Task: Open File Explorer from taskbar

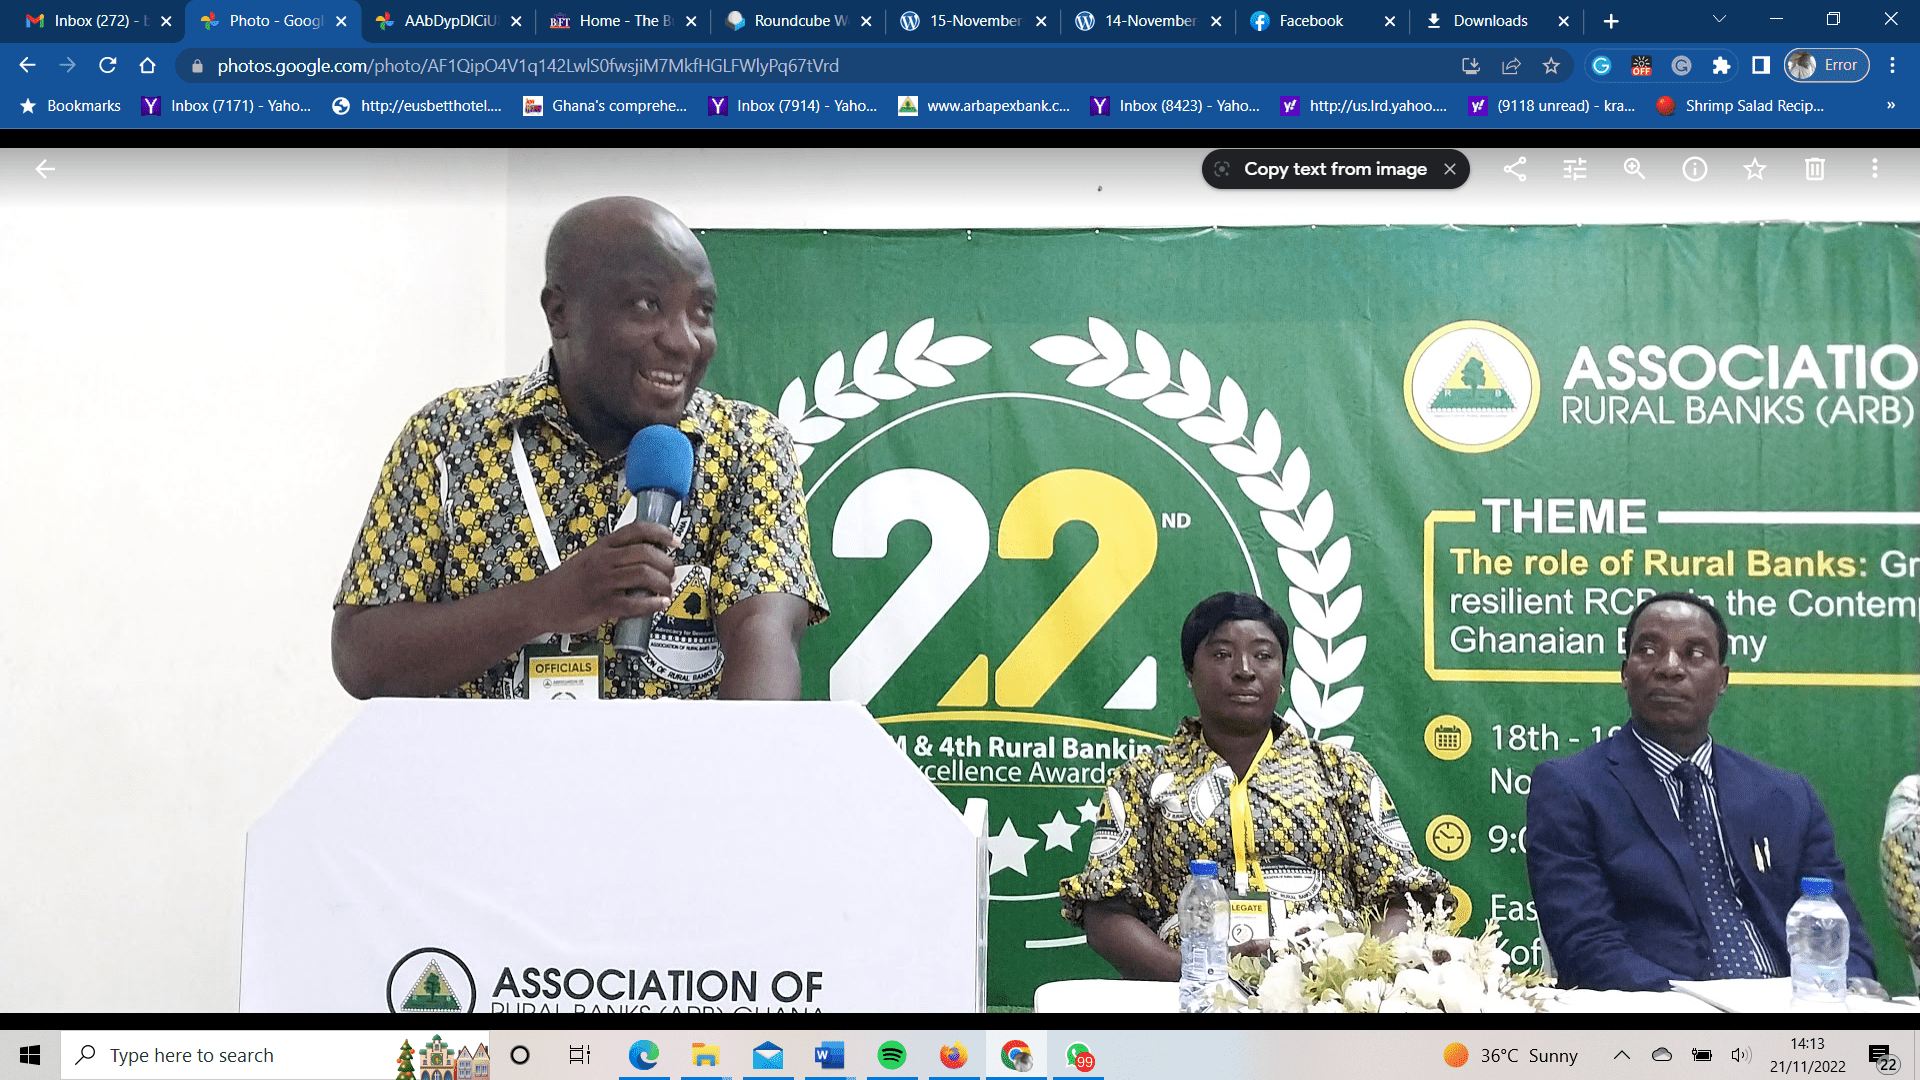Action: (706, 1055)
